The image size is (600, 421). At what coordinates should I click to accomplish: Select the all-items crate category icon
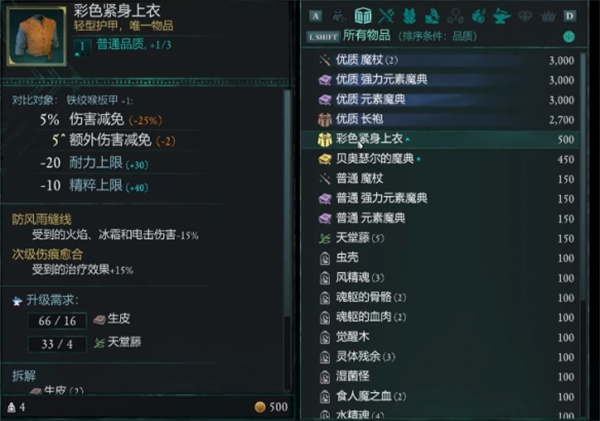pyautogui.click(x=363, y=16)
